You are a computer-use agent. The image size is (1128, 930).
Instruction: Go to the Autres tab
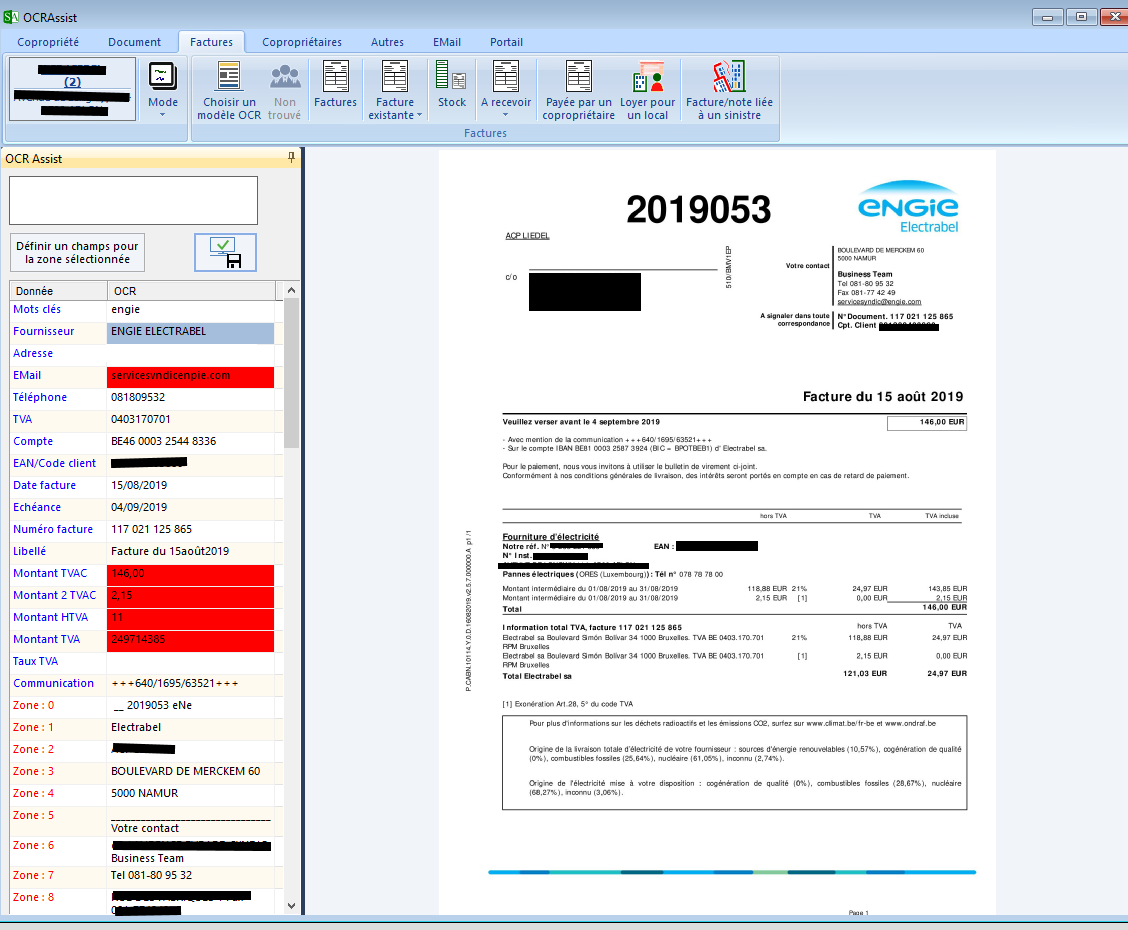(387, 42)
